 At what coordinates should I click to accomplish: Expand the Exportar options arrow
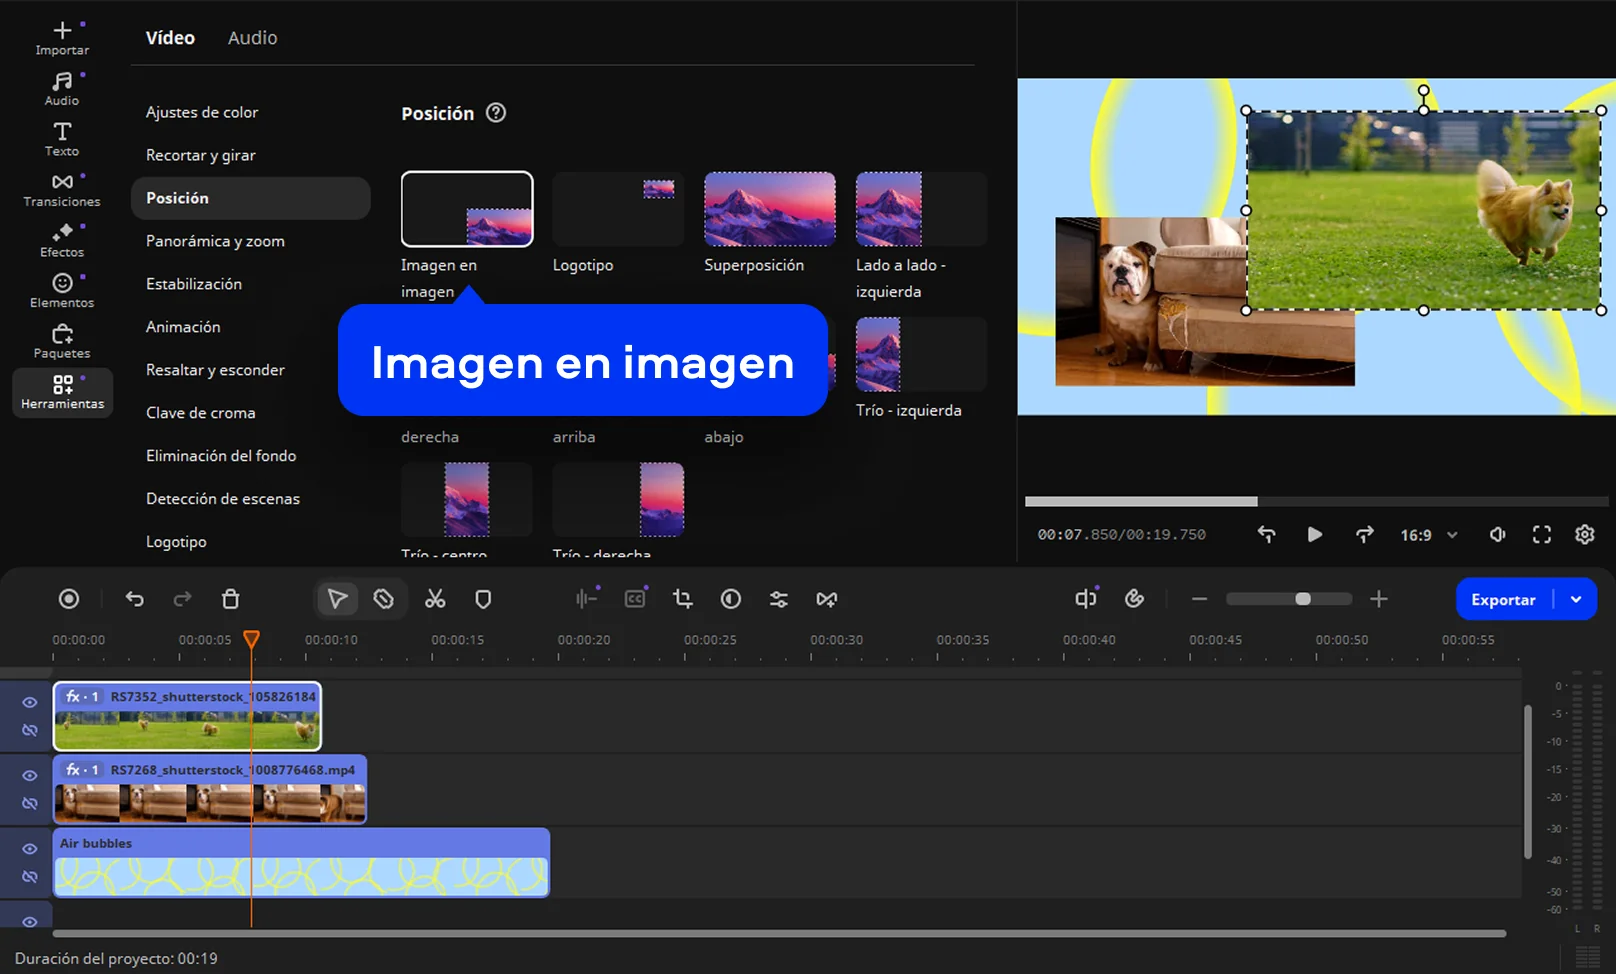click(1576, 600)
